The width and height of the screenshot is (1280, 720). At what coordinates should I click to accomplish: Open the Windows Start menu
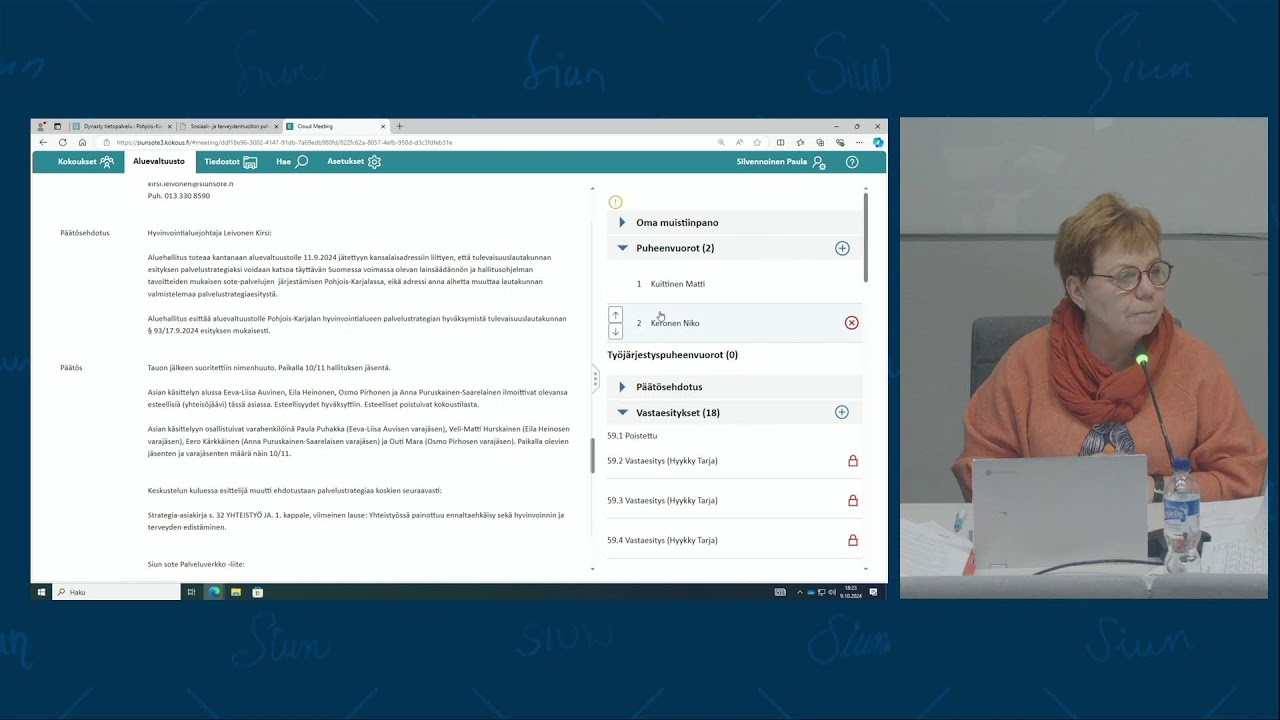coord(41,592)
